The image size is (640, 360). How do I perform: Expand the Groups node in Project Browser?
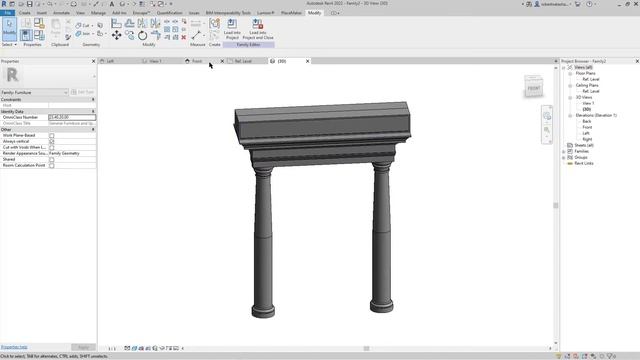coord(564,158)
